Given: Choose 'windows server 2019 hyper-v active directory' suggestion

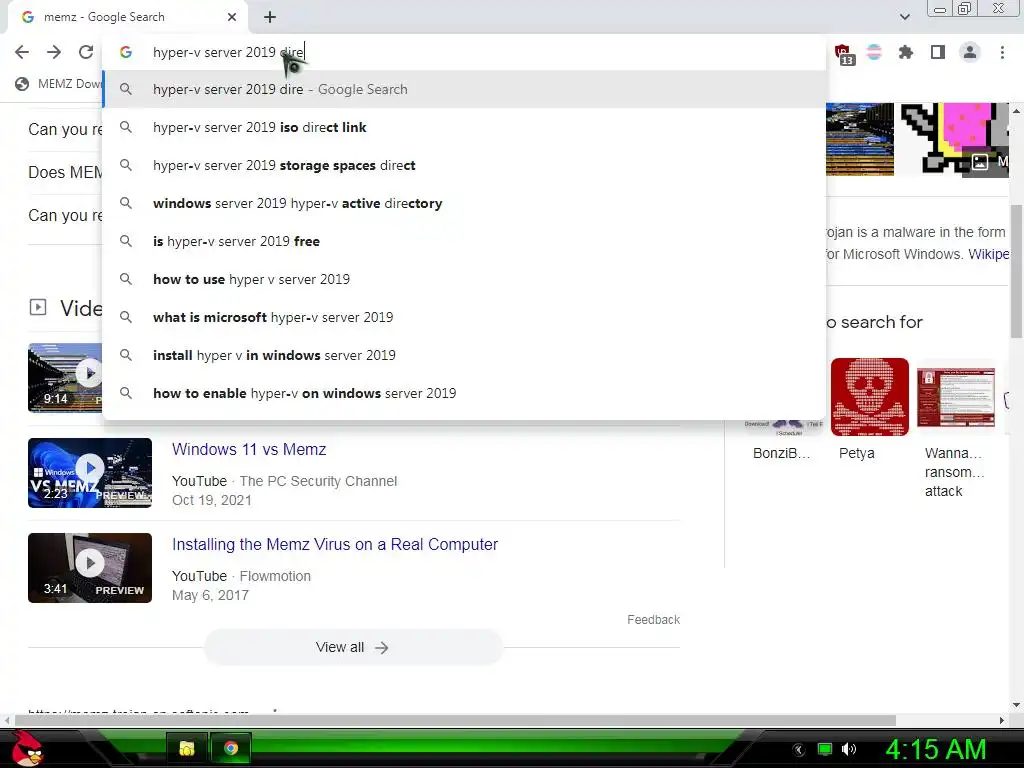Looking at the screenshot, I should tap(464, 203).
